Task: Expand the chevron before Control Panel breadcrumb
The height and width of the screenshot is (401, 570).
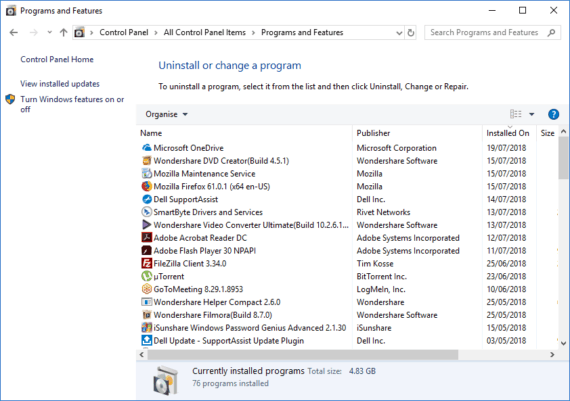Action: pyautogui.click(x=92, y=33)
